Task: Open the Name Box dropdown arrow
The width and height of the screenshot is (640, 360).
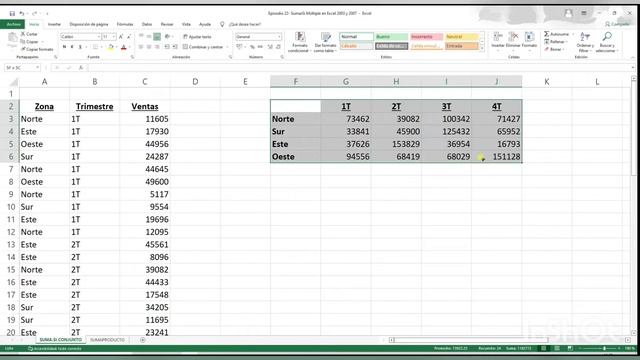Action: coord(38,68)
